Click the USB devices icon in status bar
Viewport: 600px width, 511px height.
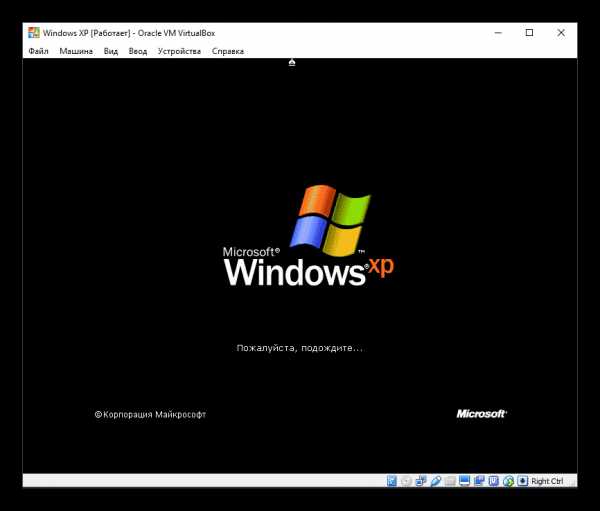pyautogui.click(x=435, y=481)
